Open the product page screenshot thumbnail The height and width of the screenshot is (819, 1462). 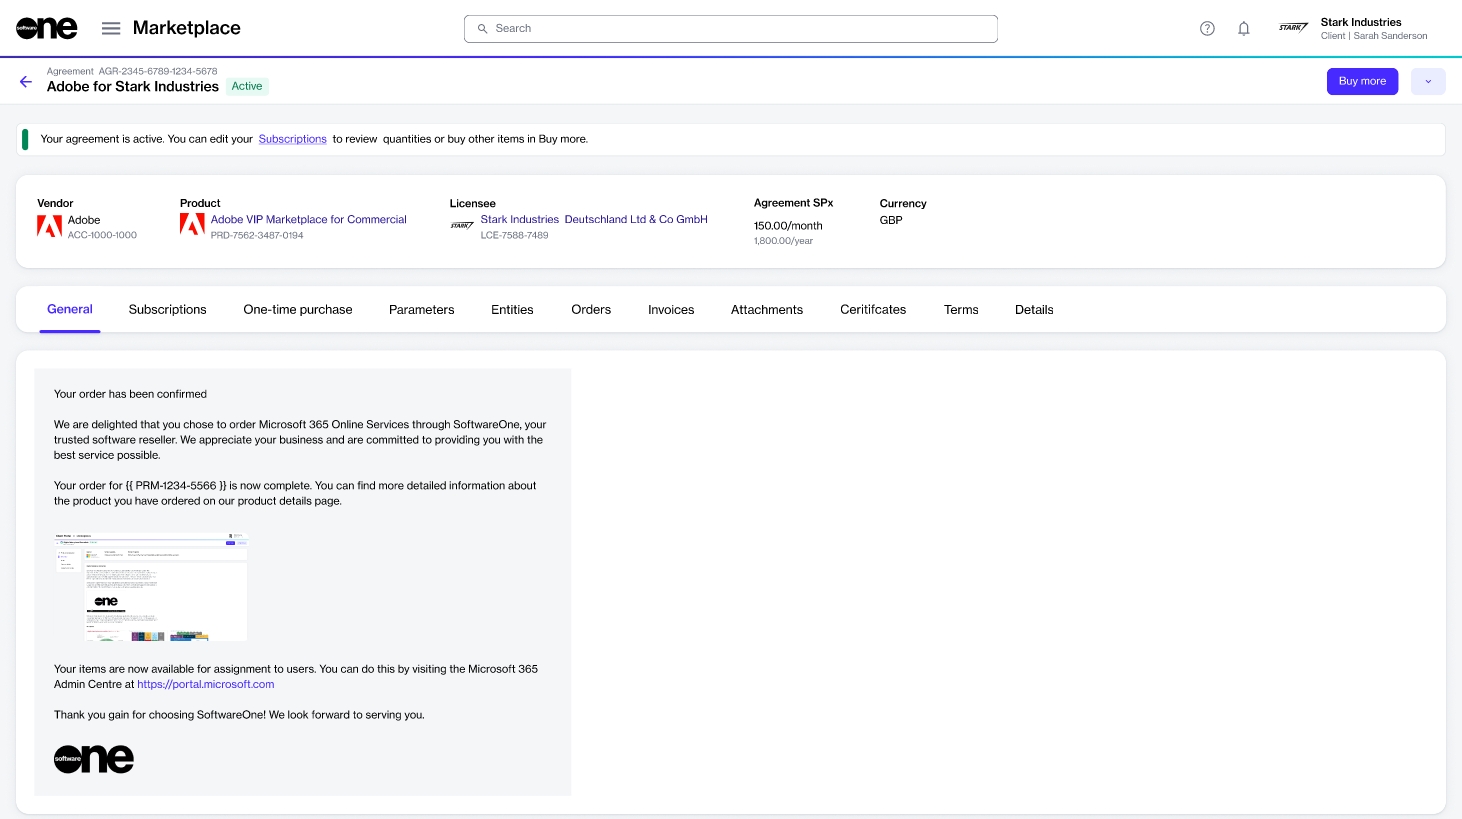[x=150, y=587]
